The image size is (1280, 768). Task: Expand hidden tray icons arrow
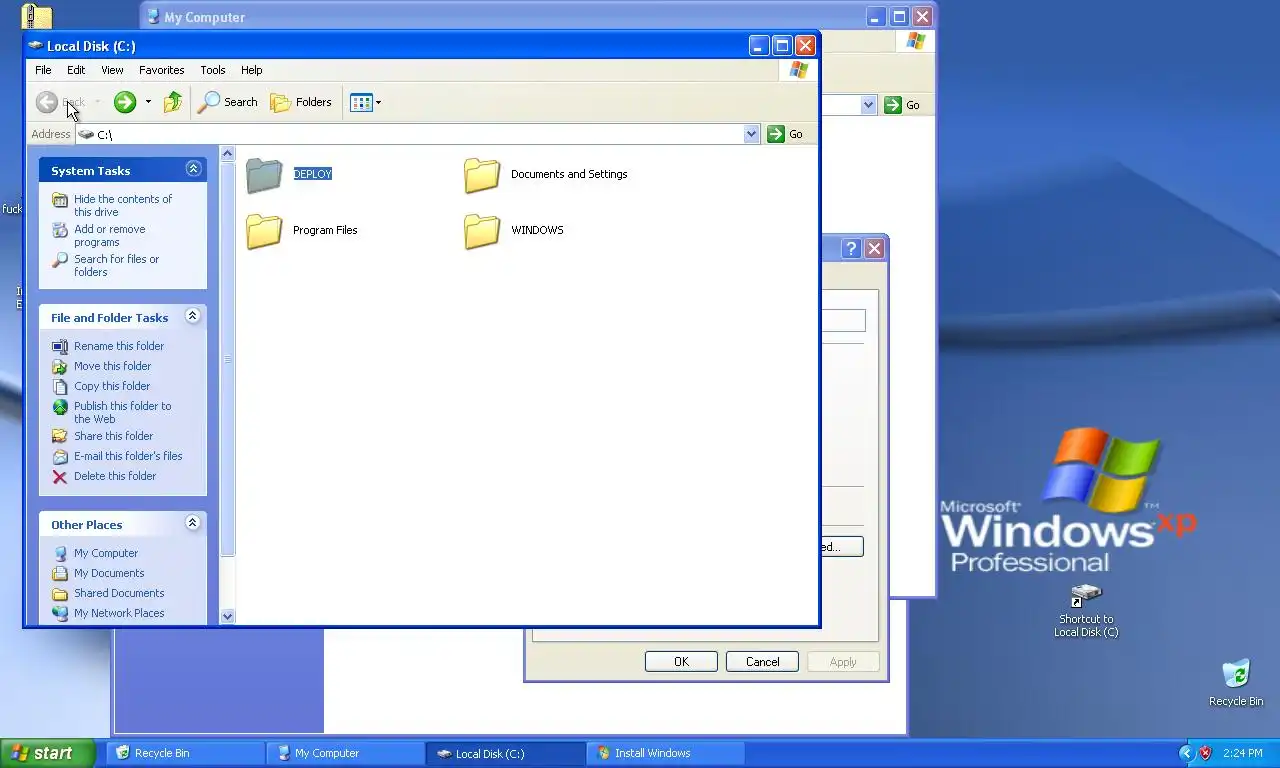tap(1186, 753)
